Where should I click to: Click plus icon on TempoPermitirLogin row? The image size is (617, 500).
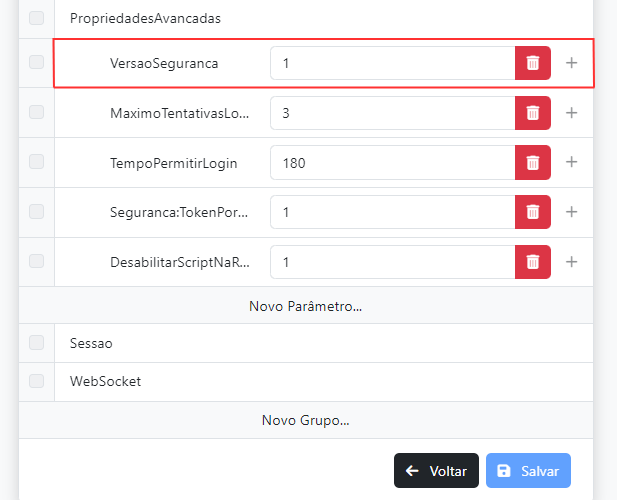pyautogui.click(x=572, y=162)
